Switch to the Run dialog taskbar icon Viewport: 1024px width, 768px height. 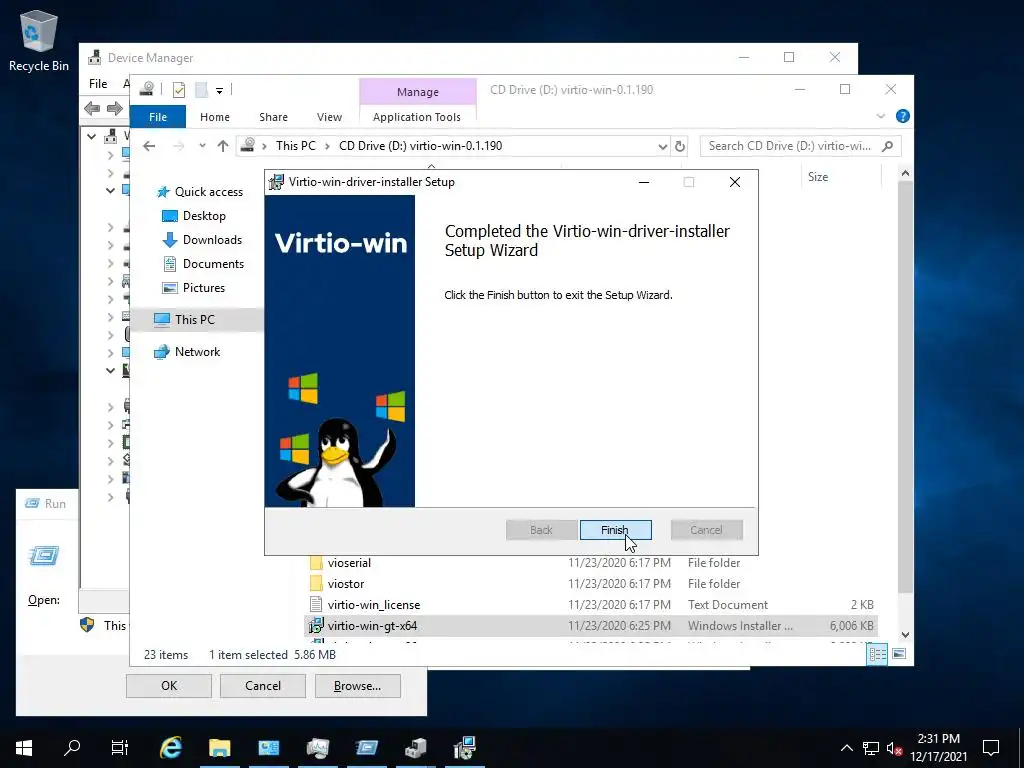[366, 748]
